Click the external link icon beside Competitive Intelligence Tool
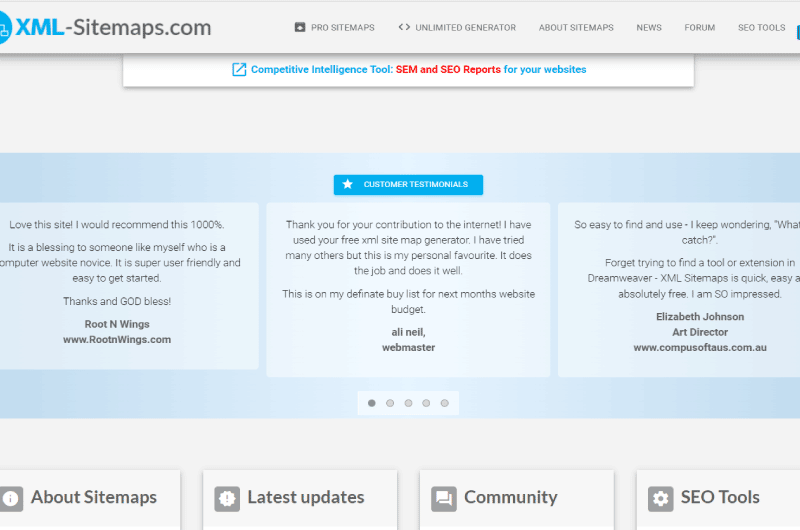Image resolution: width=800 pixels, height=530 pixels. (239, 69)
